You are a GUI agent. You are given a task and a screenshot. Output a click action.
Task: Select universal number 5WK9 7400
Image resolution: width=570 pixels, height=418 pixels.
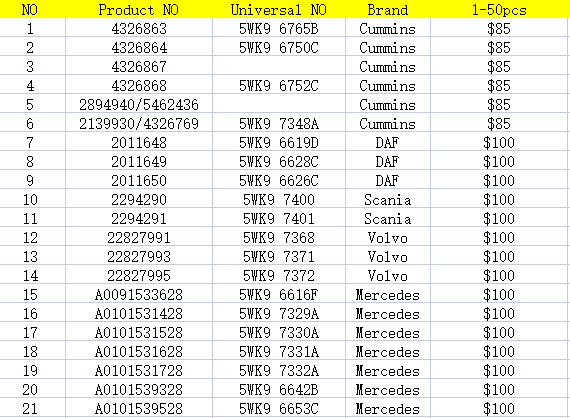[x=279, y=199]
